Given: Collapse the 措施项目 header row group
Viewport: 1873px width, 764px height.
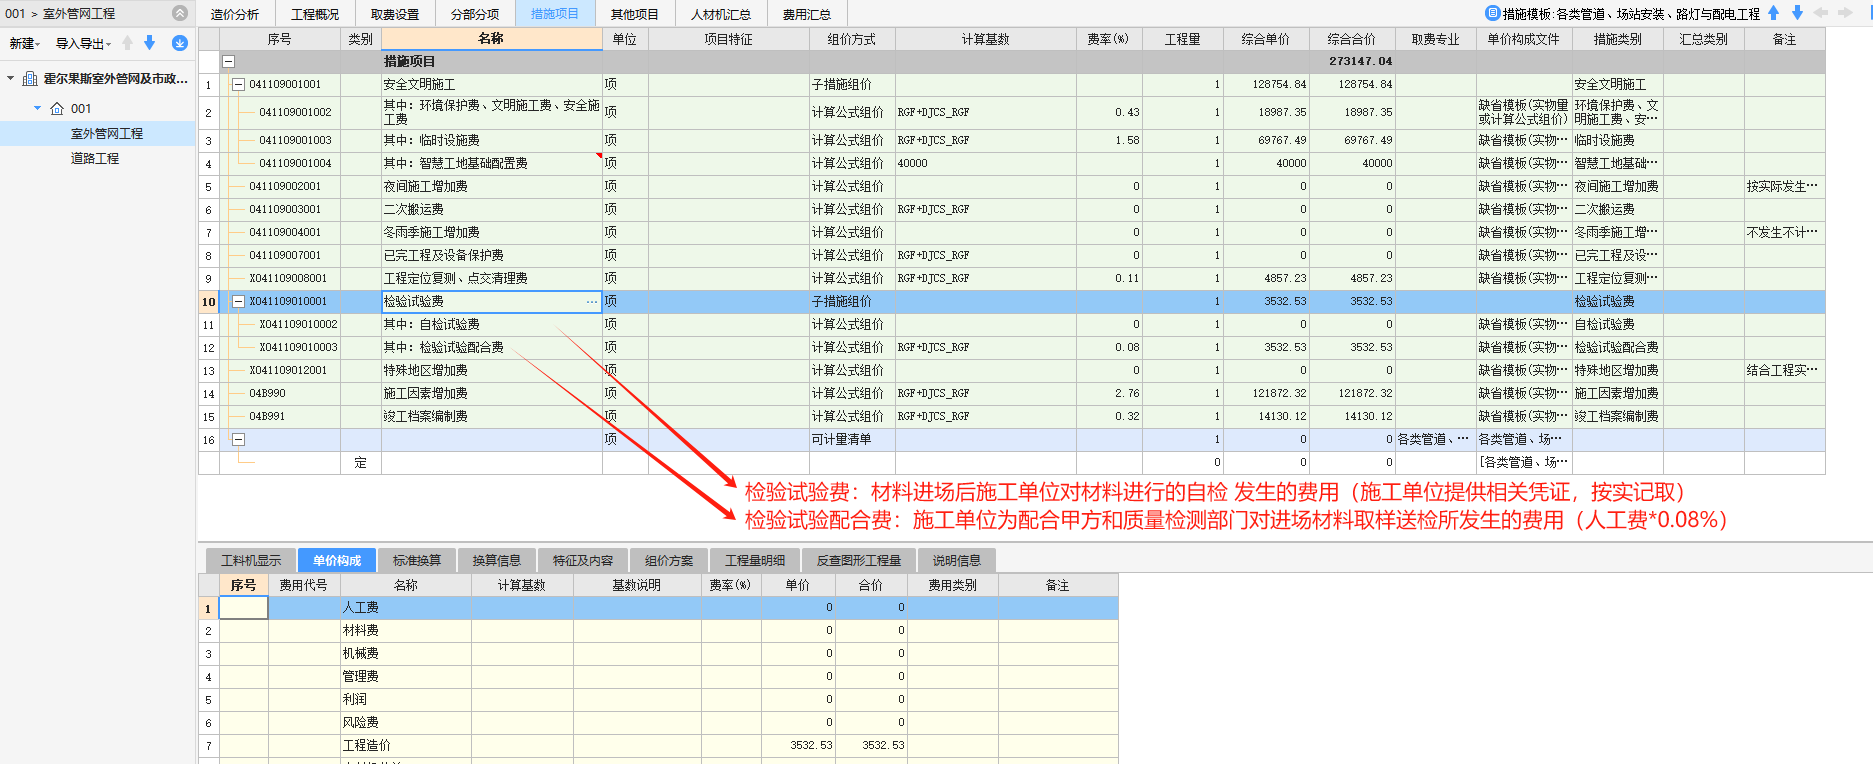Looking at the screenshot, I should click(228, 61).
